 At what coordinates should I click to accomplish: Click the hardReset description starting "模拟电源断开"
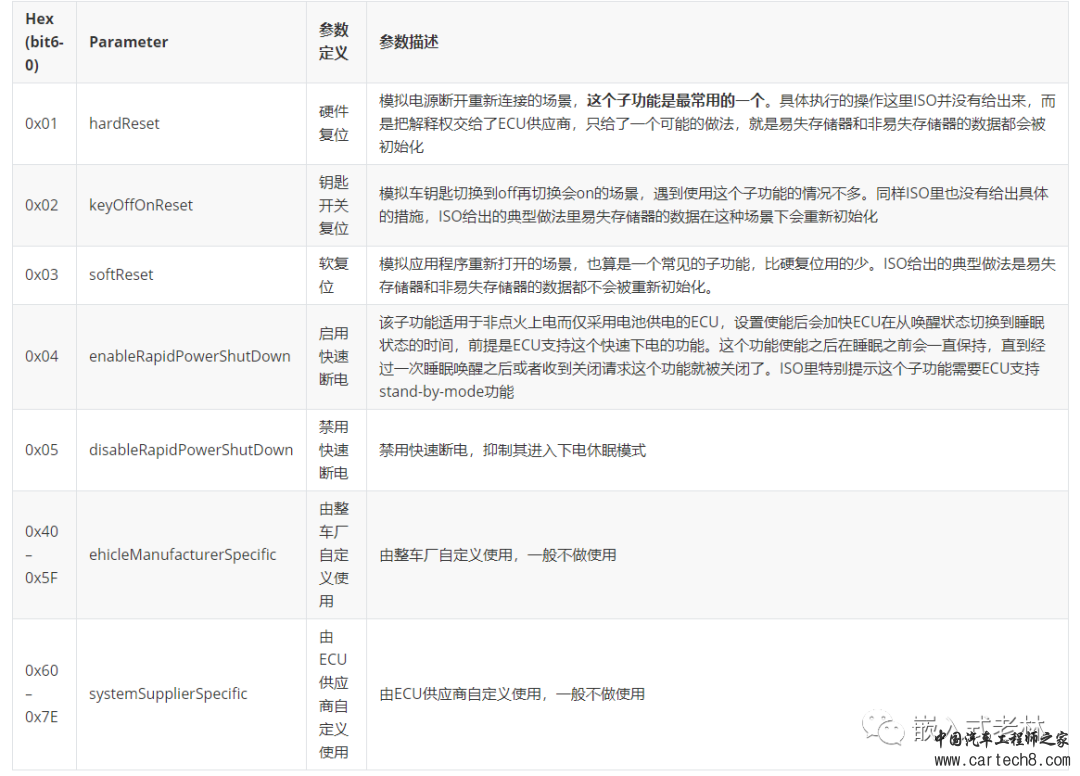(717, 124)
